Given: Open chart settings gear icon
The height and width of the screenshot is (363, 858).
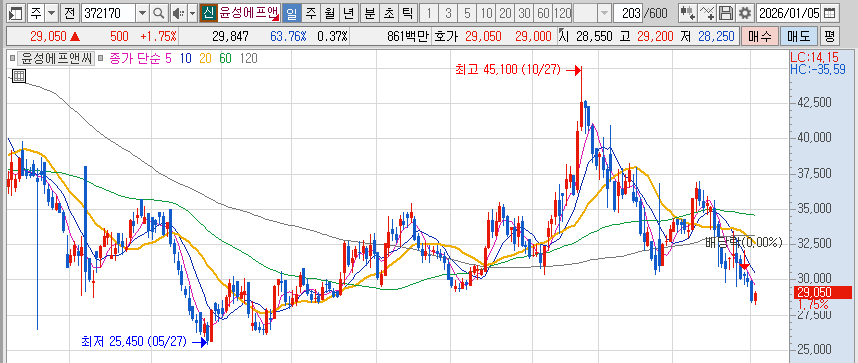Looking at the screenshot, I should tap(744, 13).
